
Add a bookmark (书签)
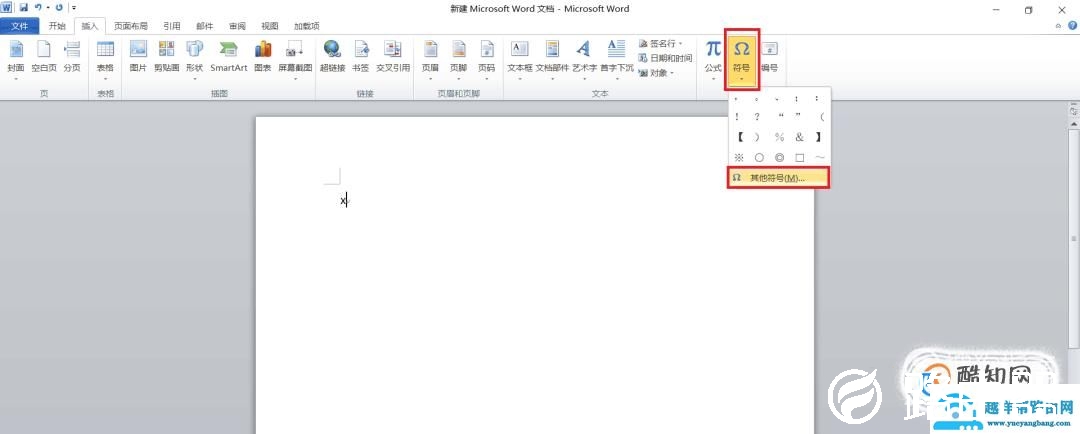(361, 58)
